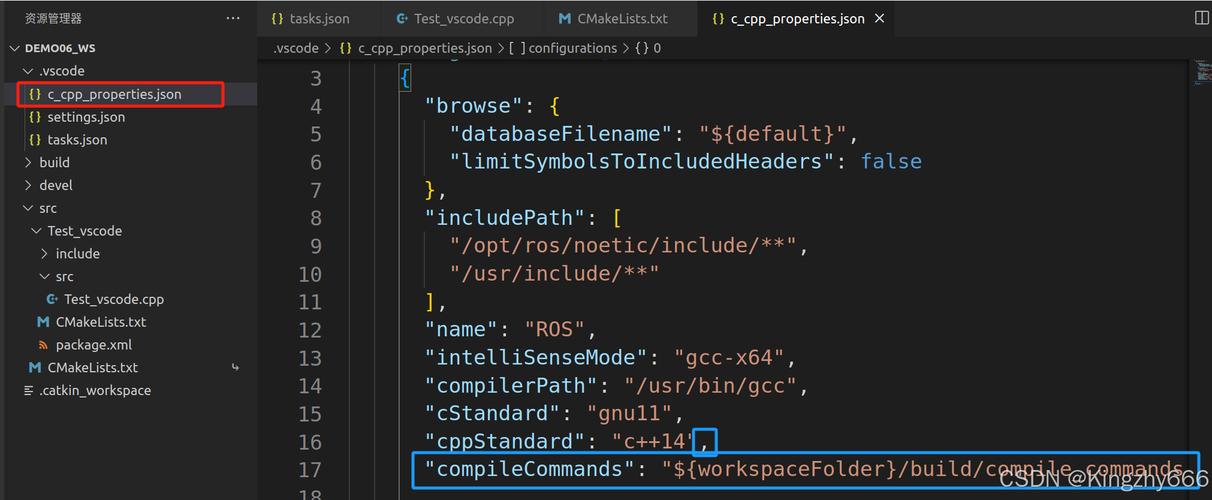
Task: Click .vscode breadcrumb segment
Action: [x=295, y=48]
